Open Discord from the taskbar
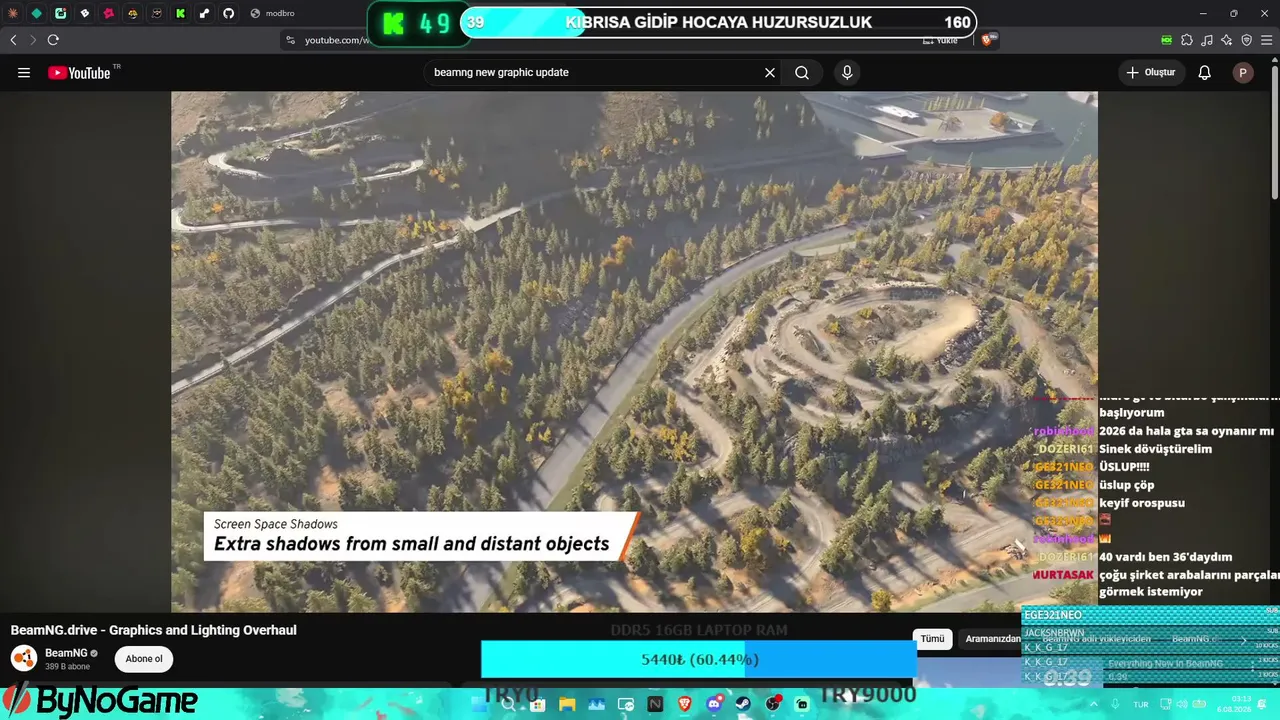The image size is (1280, 720). tap(714, 704)
